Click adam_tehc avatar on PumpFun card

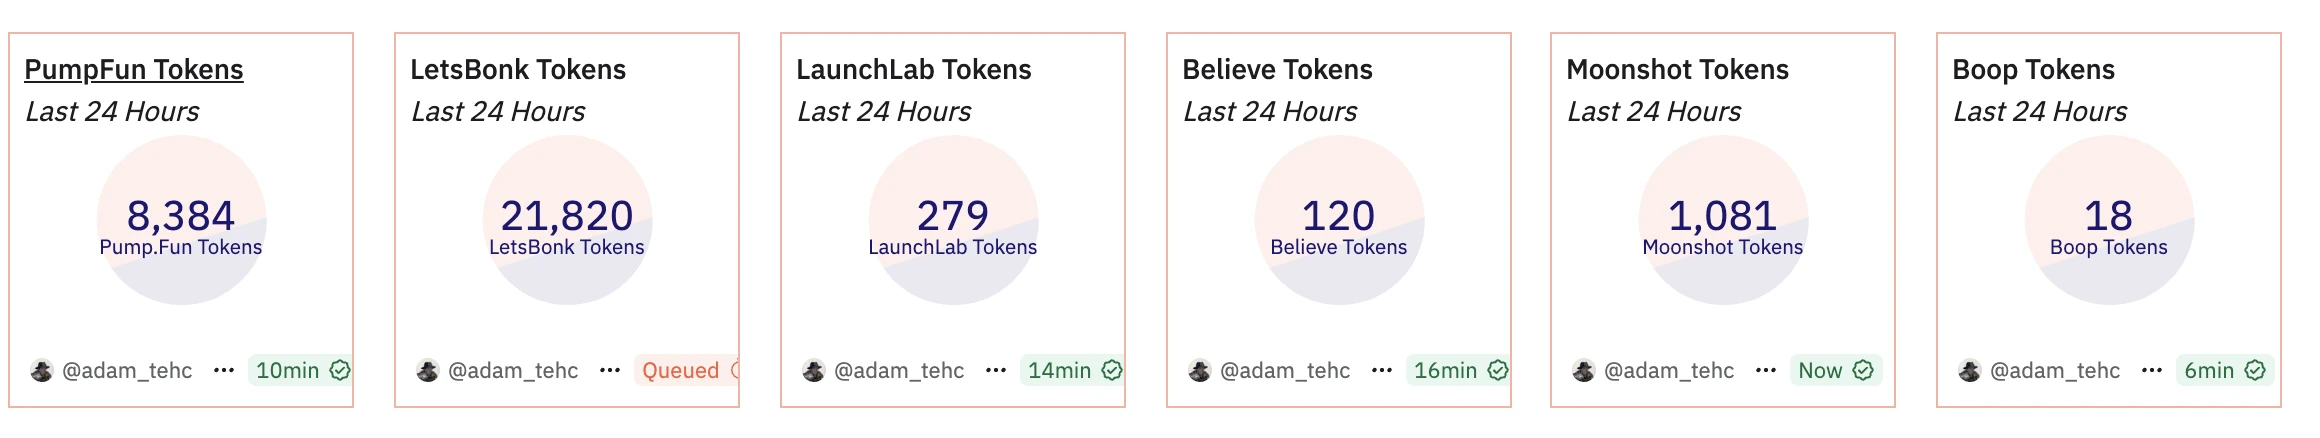[x=42, y=371]
